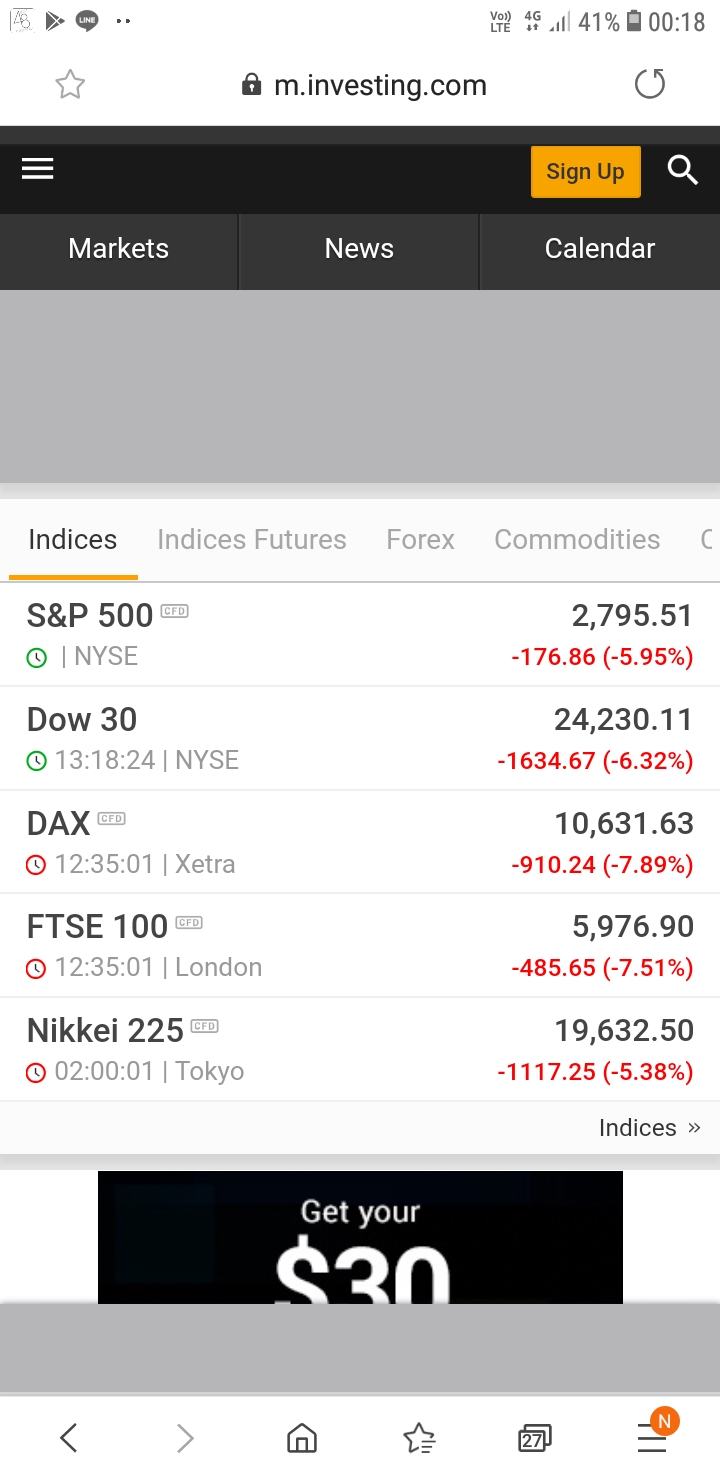The height and width of the screenshot is (1480, 720).
Task: Open the Nikkei 225 quote row
Action: click(360, 1049)
